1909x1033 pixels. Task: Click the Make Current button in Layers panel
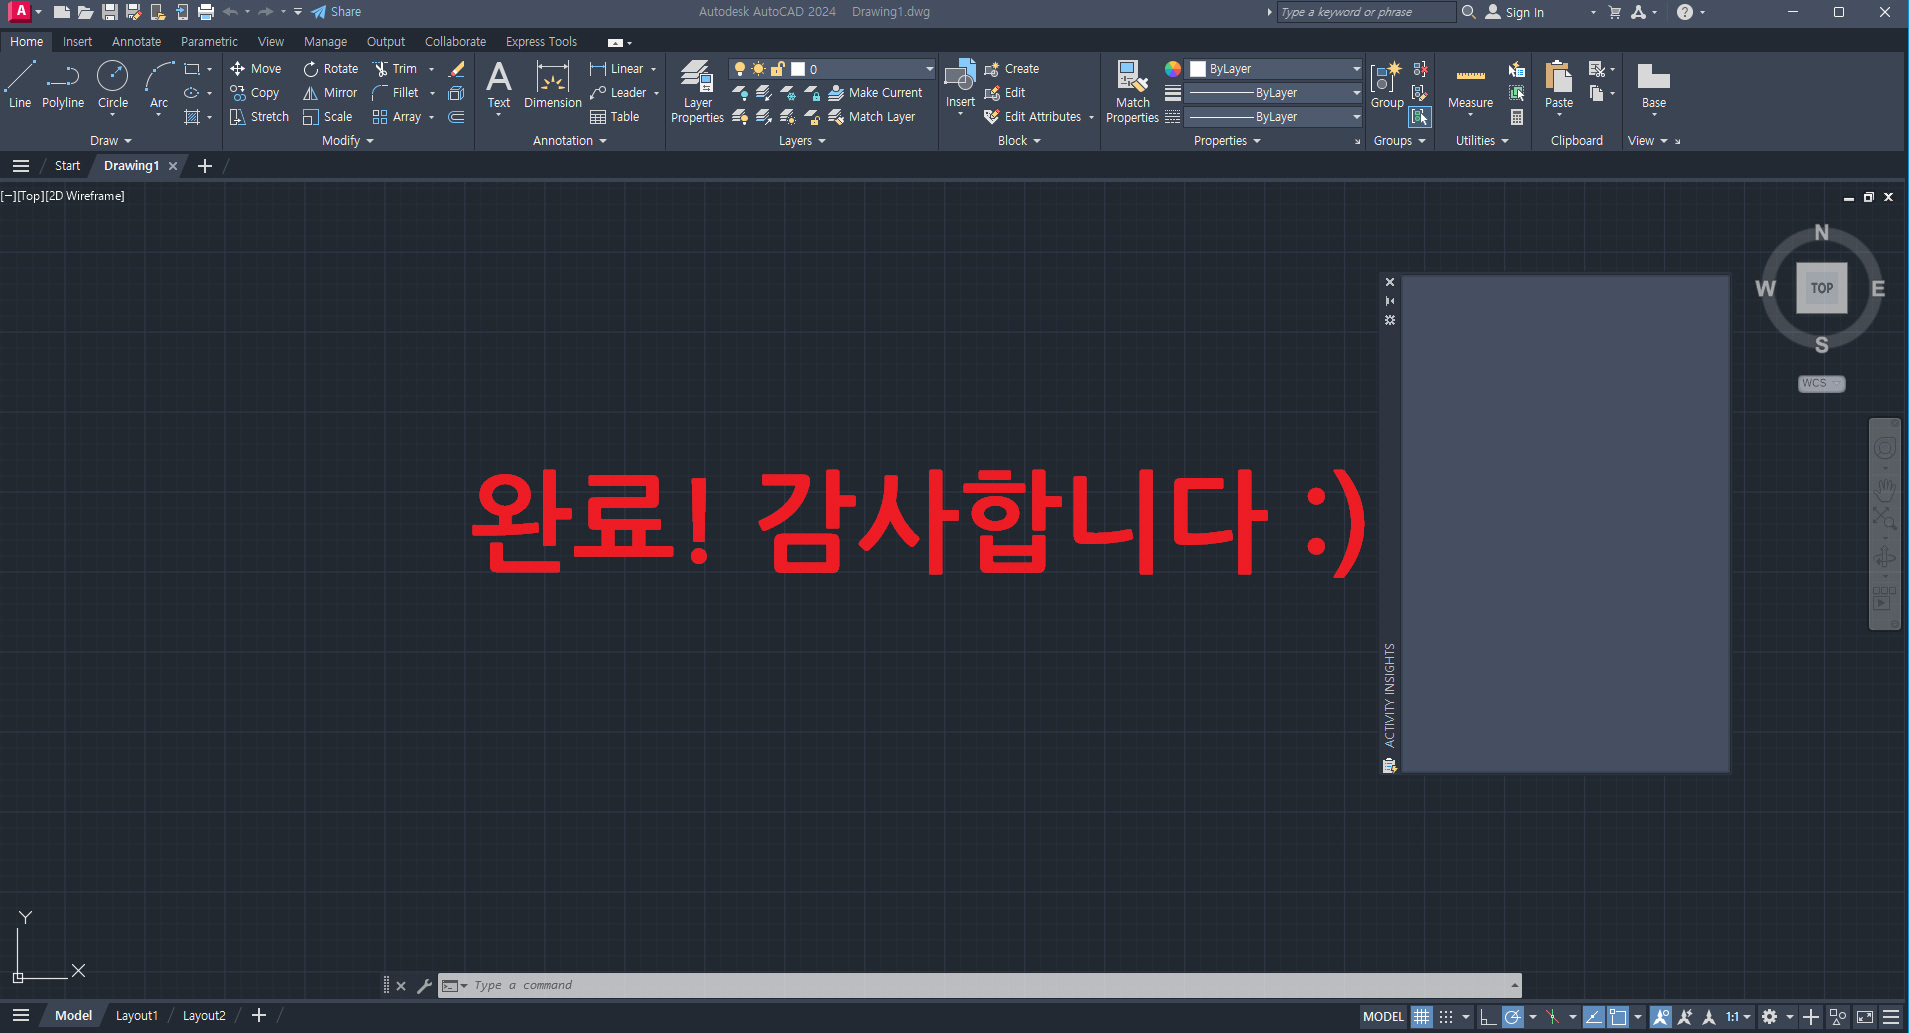pyautogui.click(x=876, y=92)
